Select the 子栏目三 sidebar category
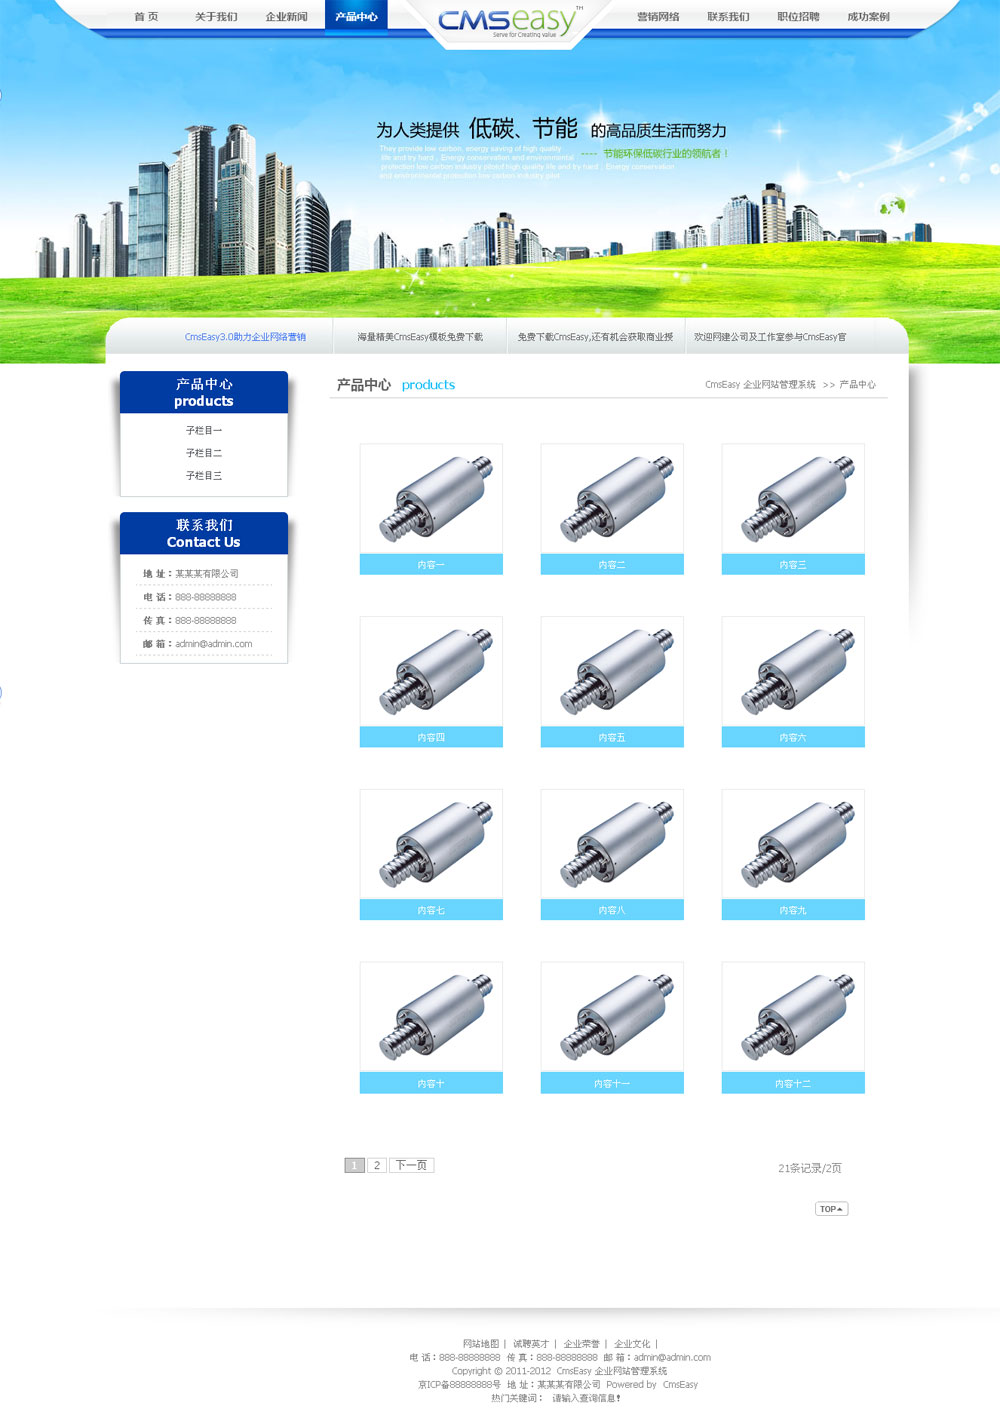 (204, 476)
